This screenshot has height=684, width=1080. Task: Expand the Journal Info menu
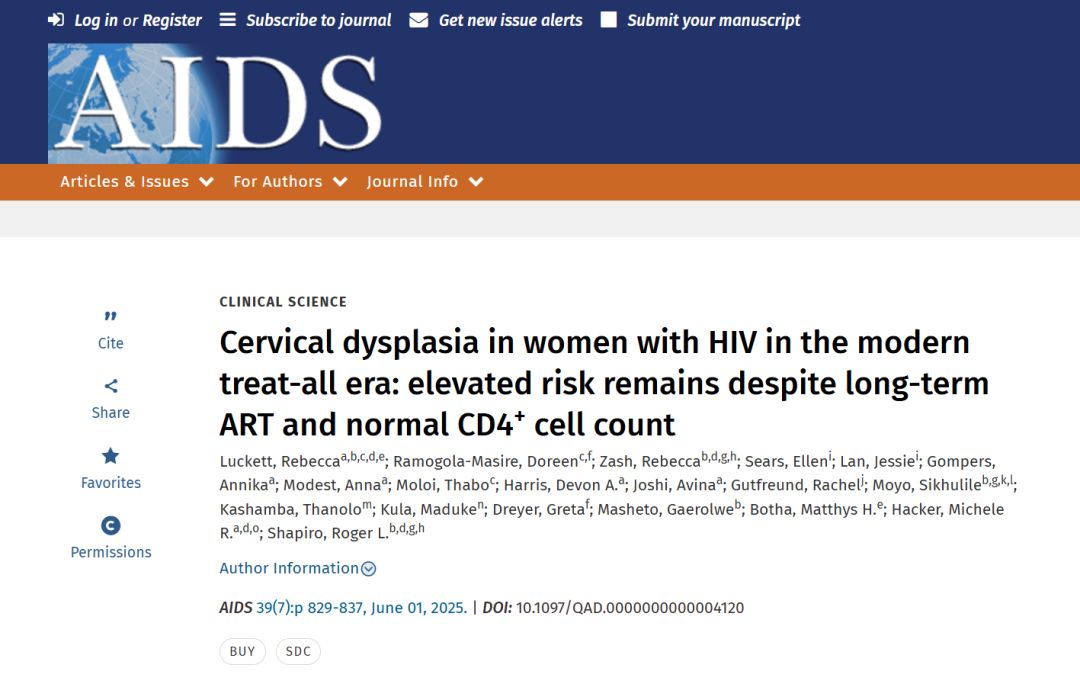pyautogui.click(x=425, y=182)
